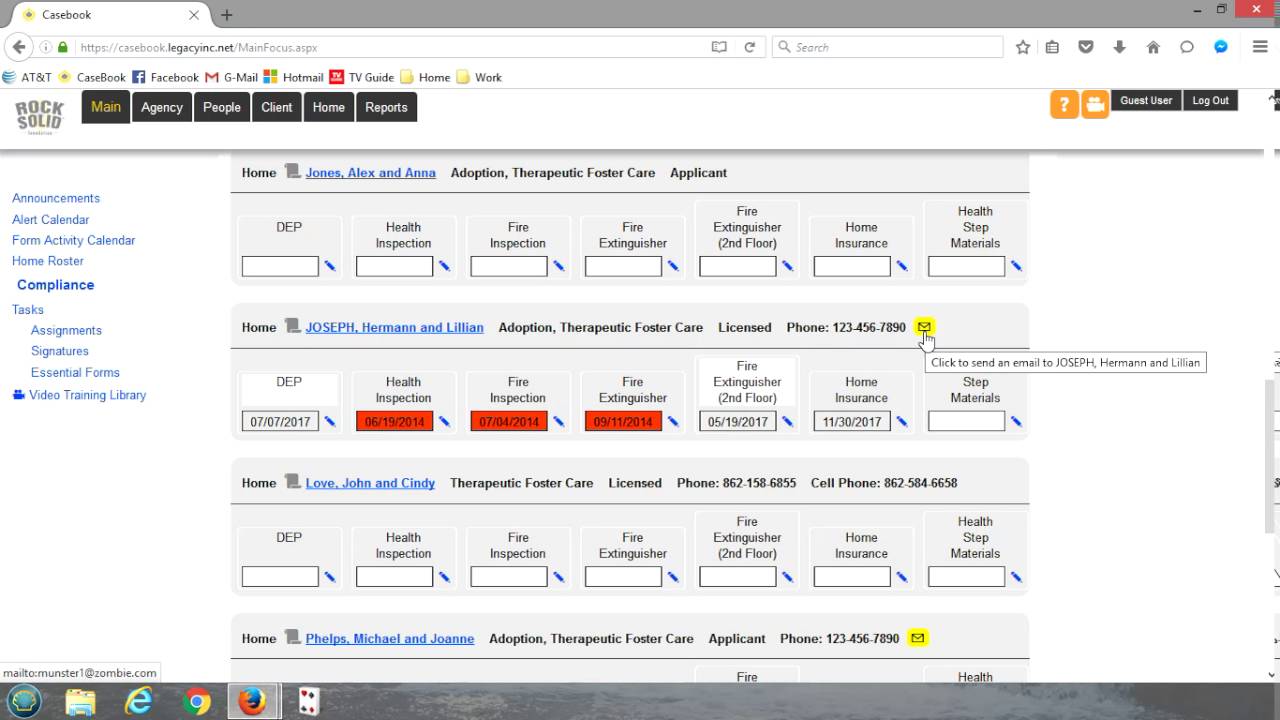Open Alert Calendar in sidebar
The width and height of the screenshot is (1280, 720).
click(x=50, y=219)
